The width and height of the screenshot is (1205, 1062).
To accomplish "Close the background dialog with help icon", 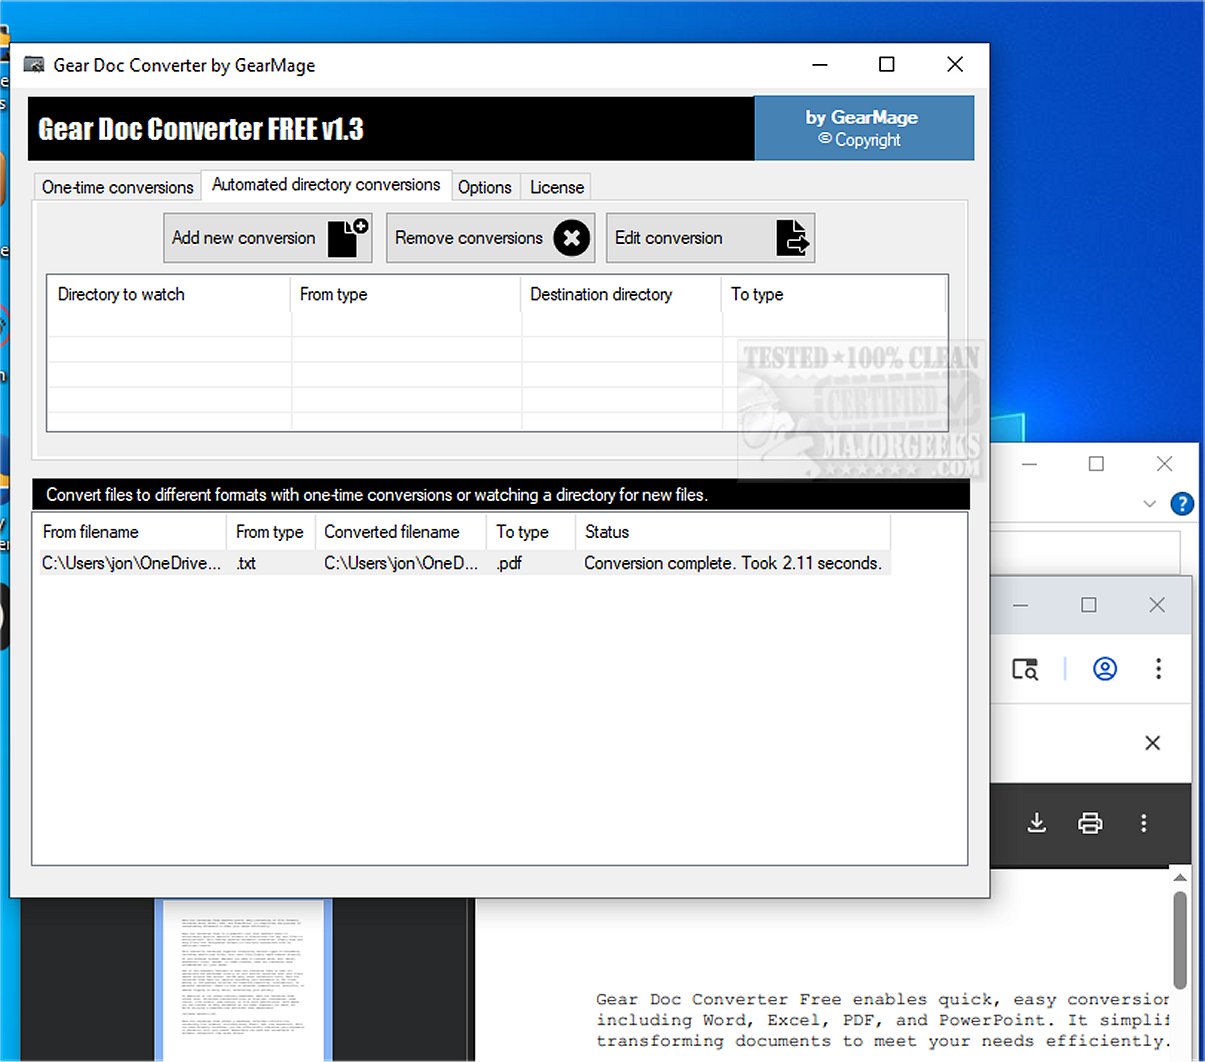I will point(1164,464).
